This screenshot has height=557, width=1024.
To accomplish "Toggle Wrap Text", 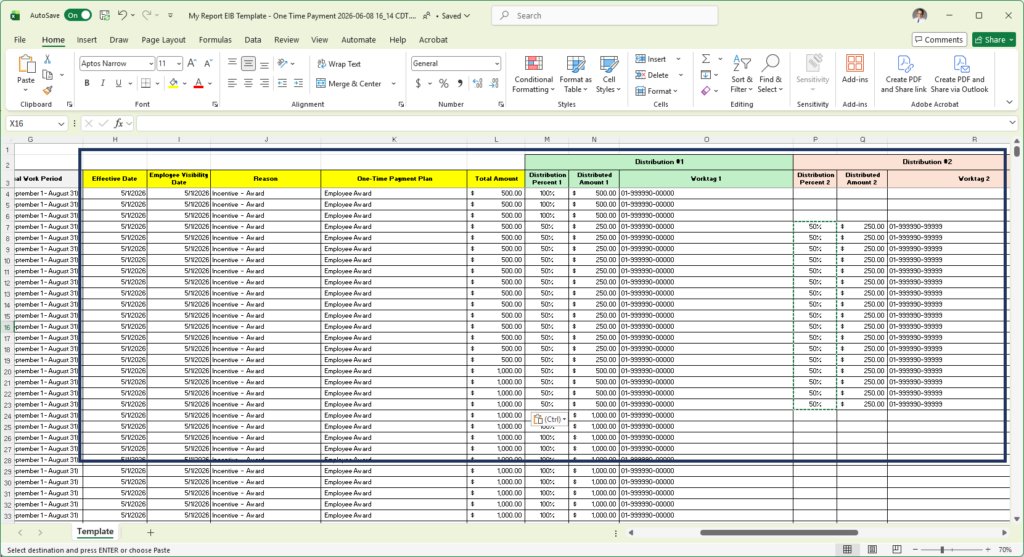I will pos(338,64).
